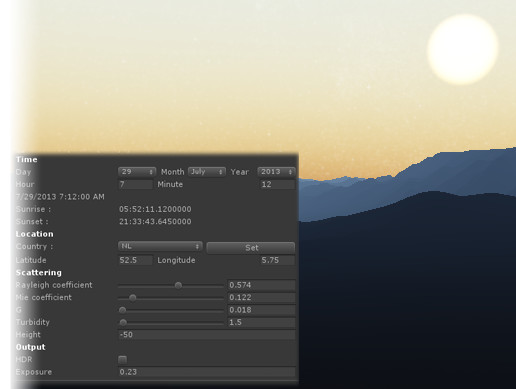Click the Minute label
Screen dimensions: 516x389
pos(170,184)
